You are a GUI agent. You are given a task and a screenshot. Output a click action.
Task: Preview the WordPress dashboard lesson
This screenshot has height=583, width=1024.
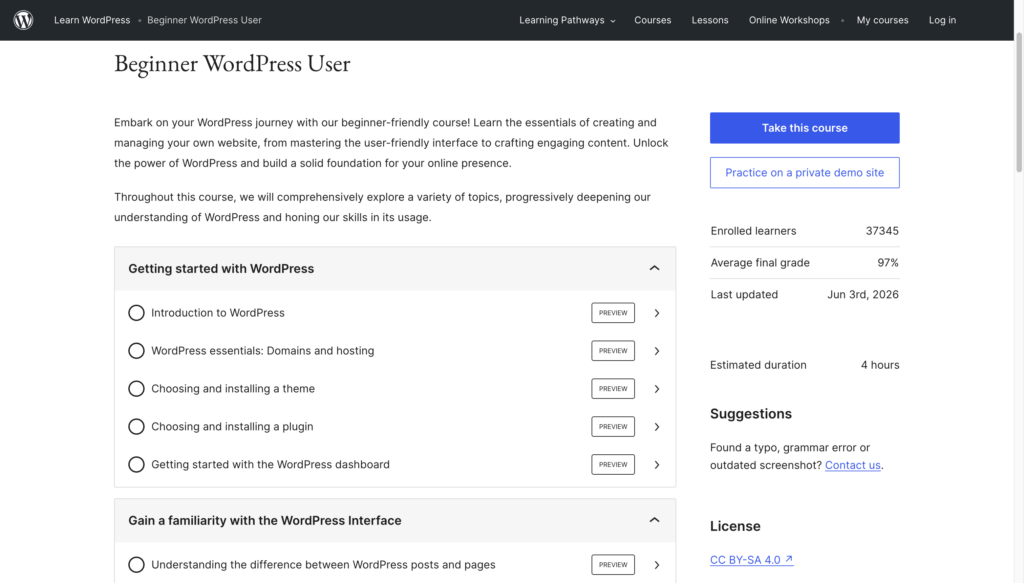pyautogui.click(x=613, y=464)
